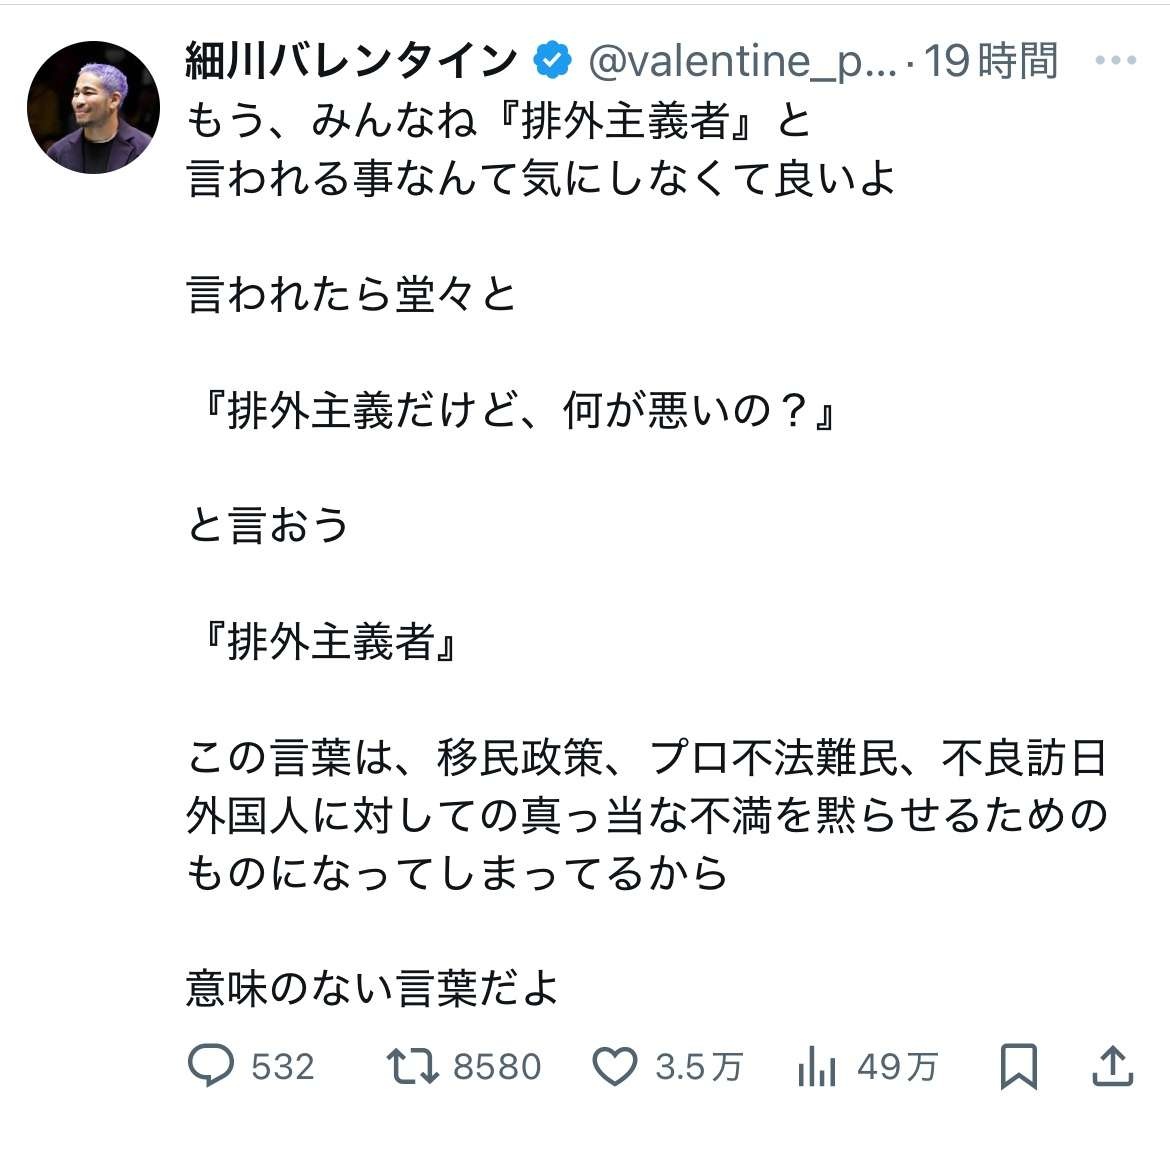Image resolution: width=1170 pixels, height=1155 pixels.
Task: Click the repost arrows icon
Action: [413, 1066]
